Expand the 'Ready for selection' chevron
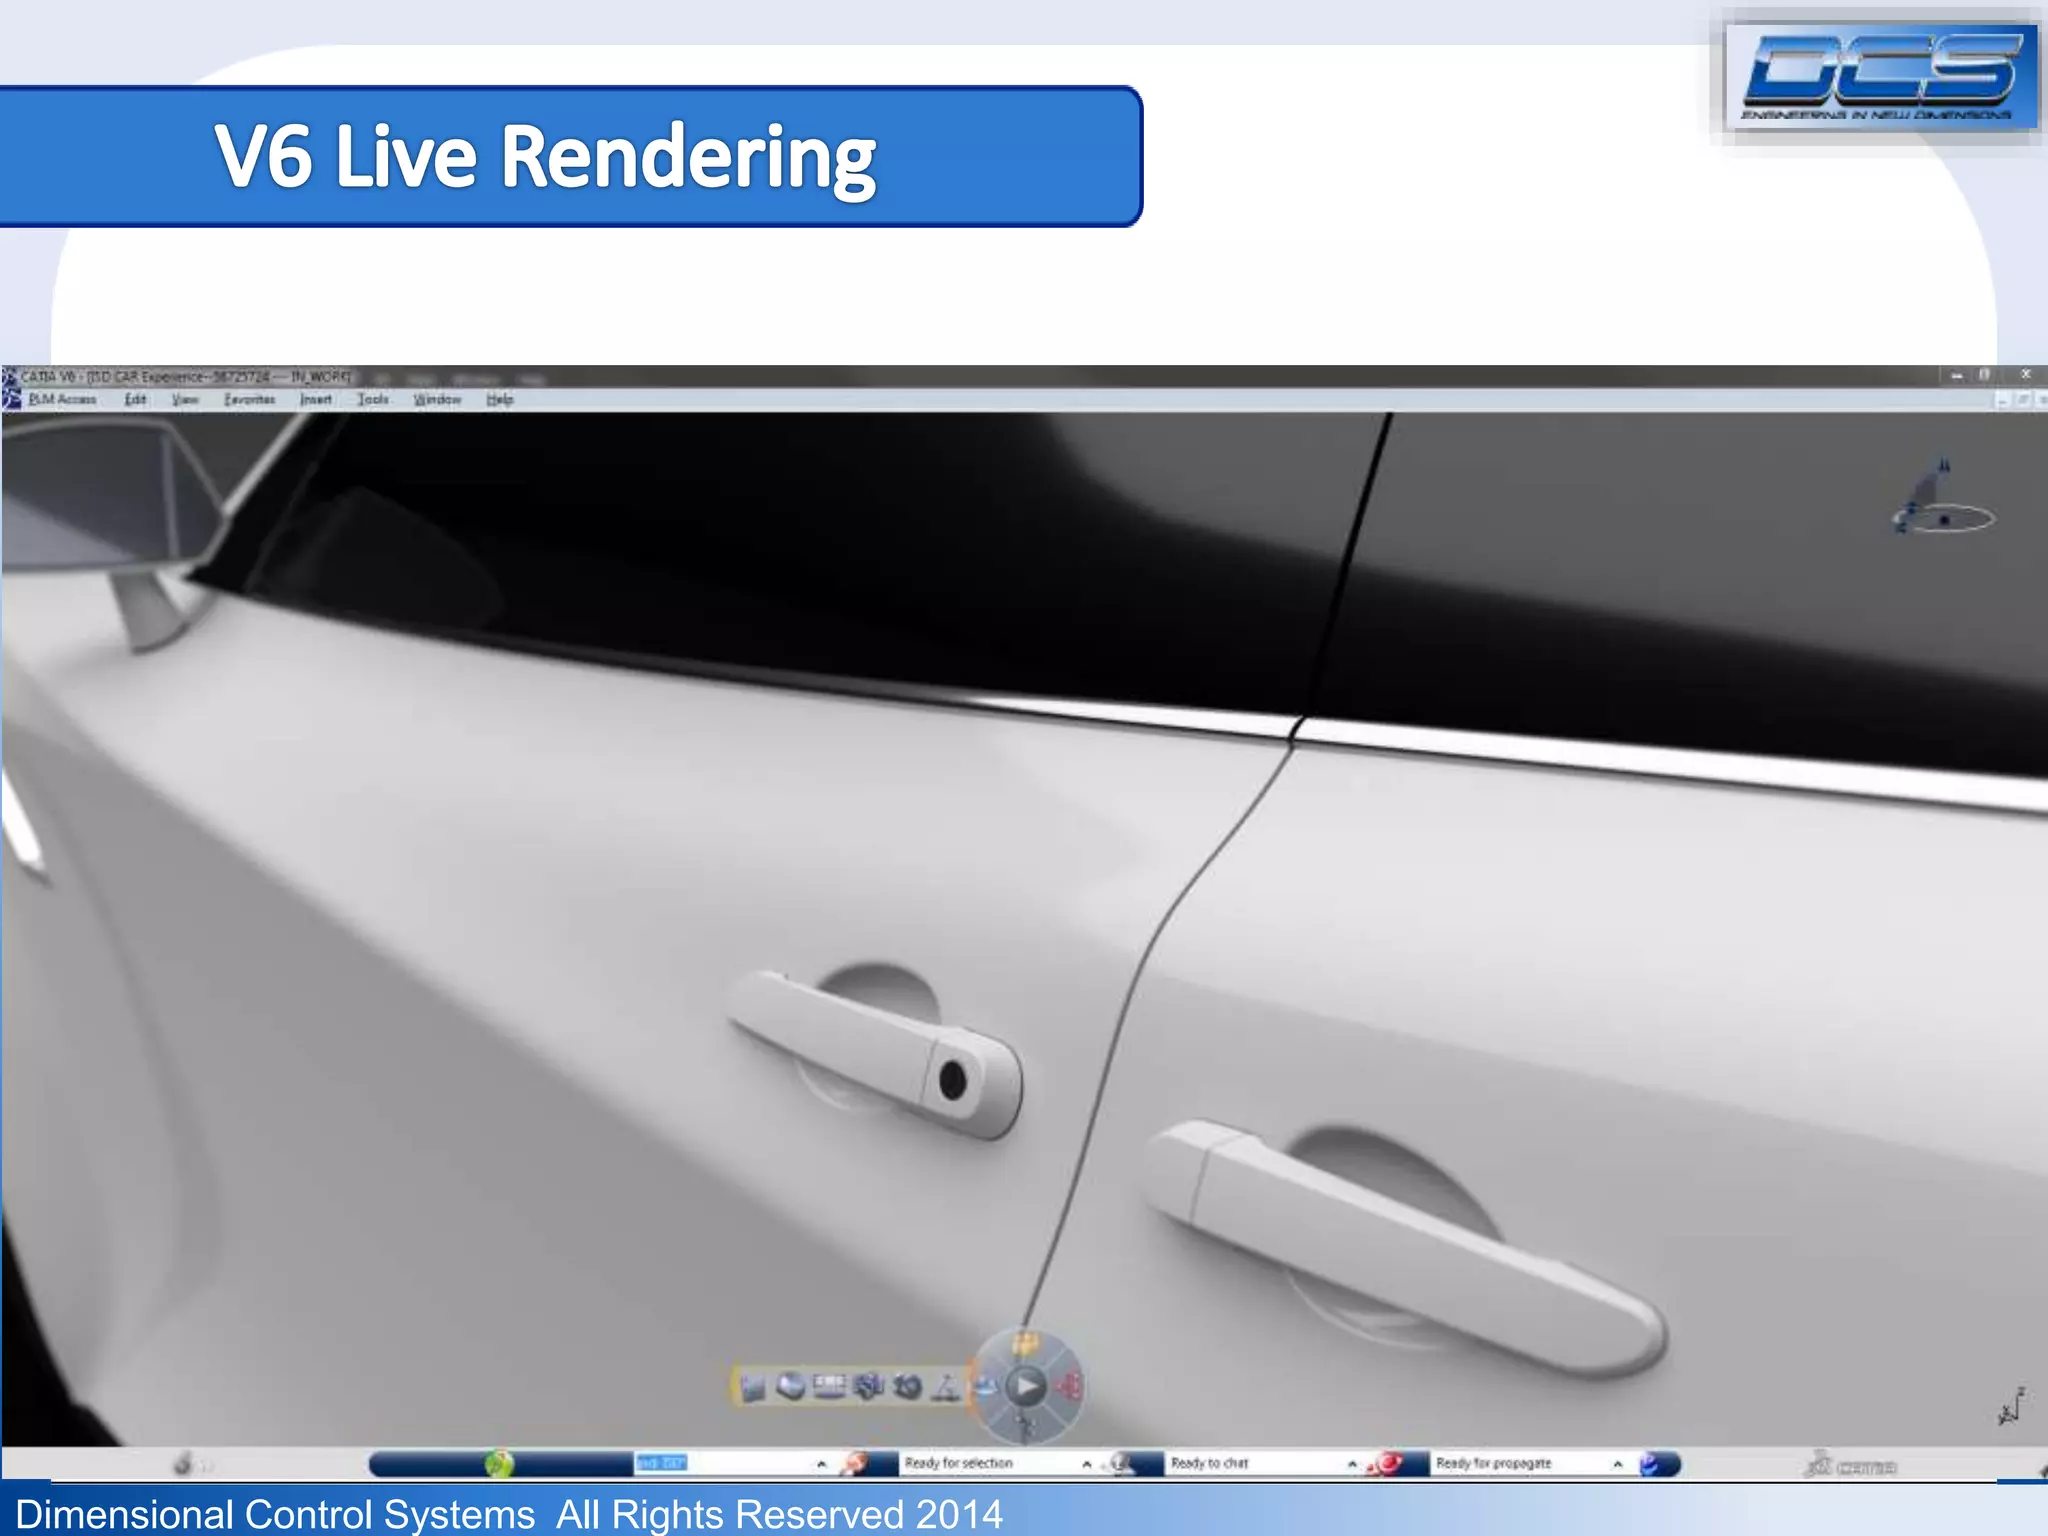The image size is (2048, 1536). 1087,1464
